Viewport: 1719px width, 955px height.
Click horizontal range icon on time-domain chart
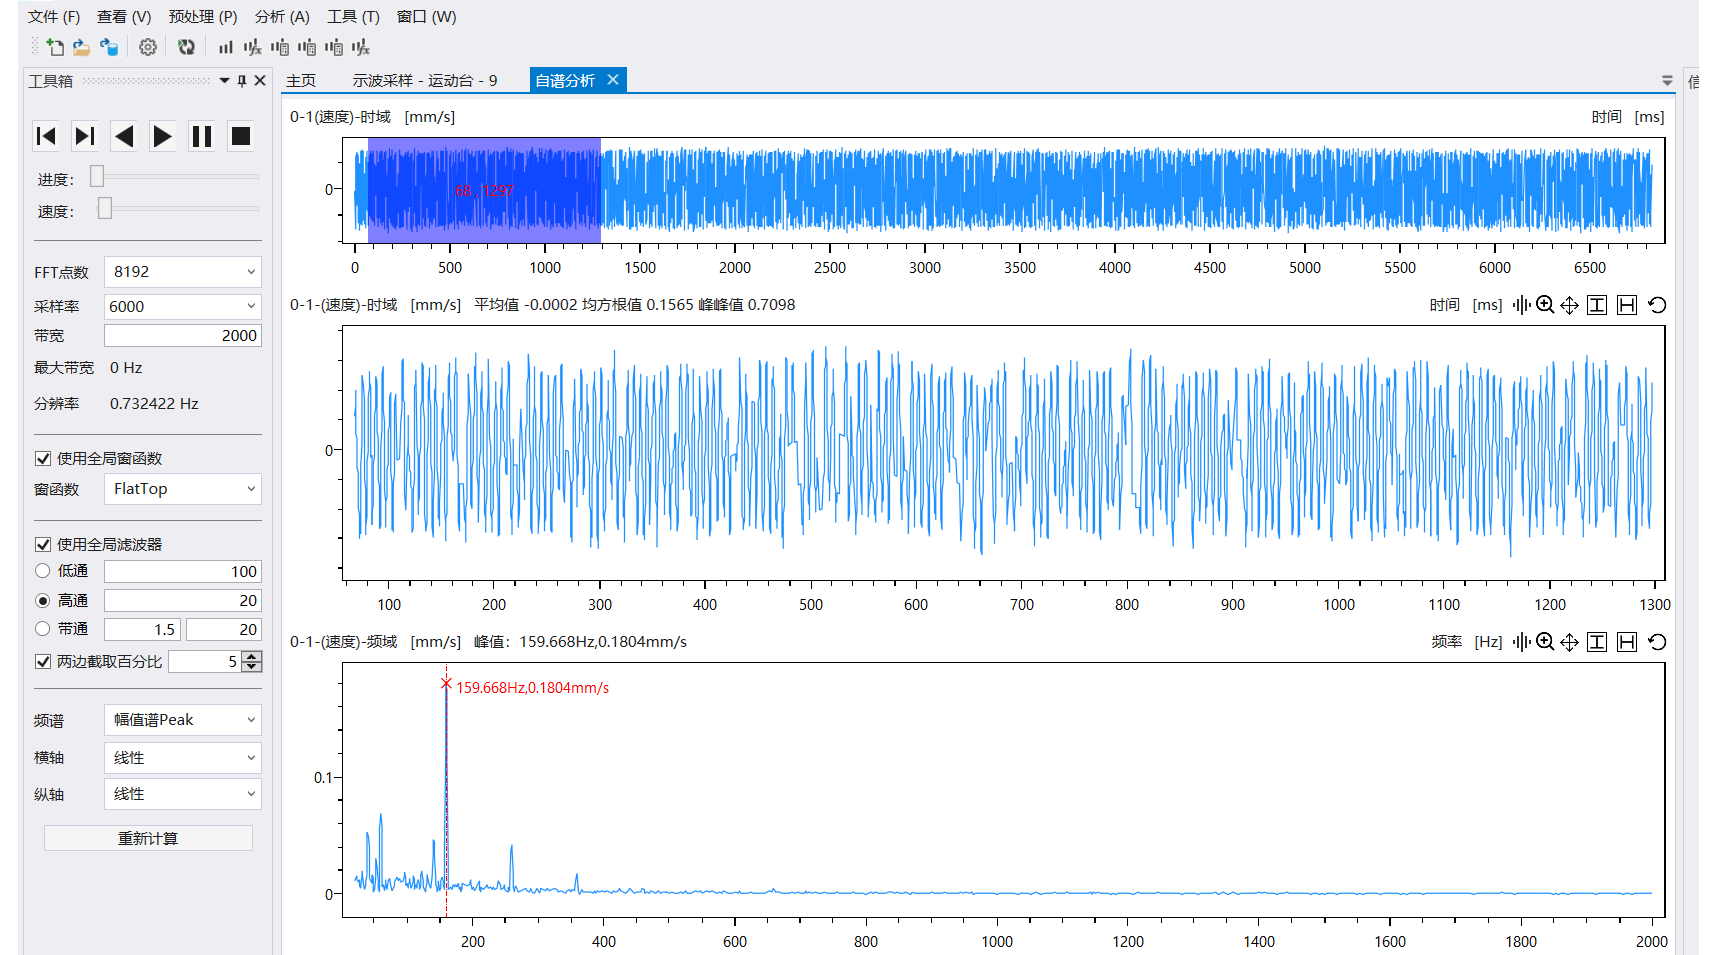1627,305
